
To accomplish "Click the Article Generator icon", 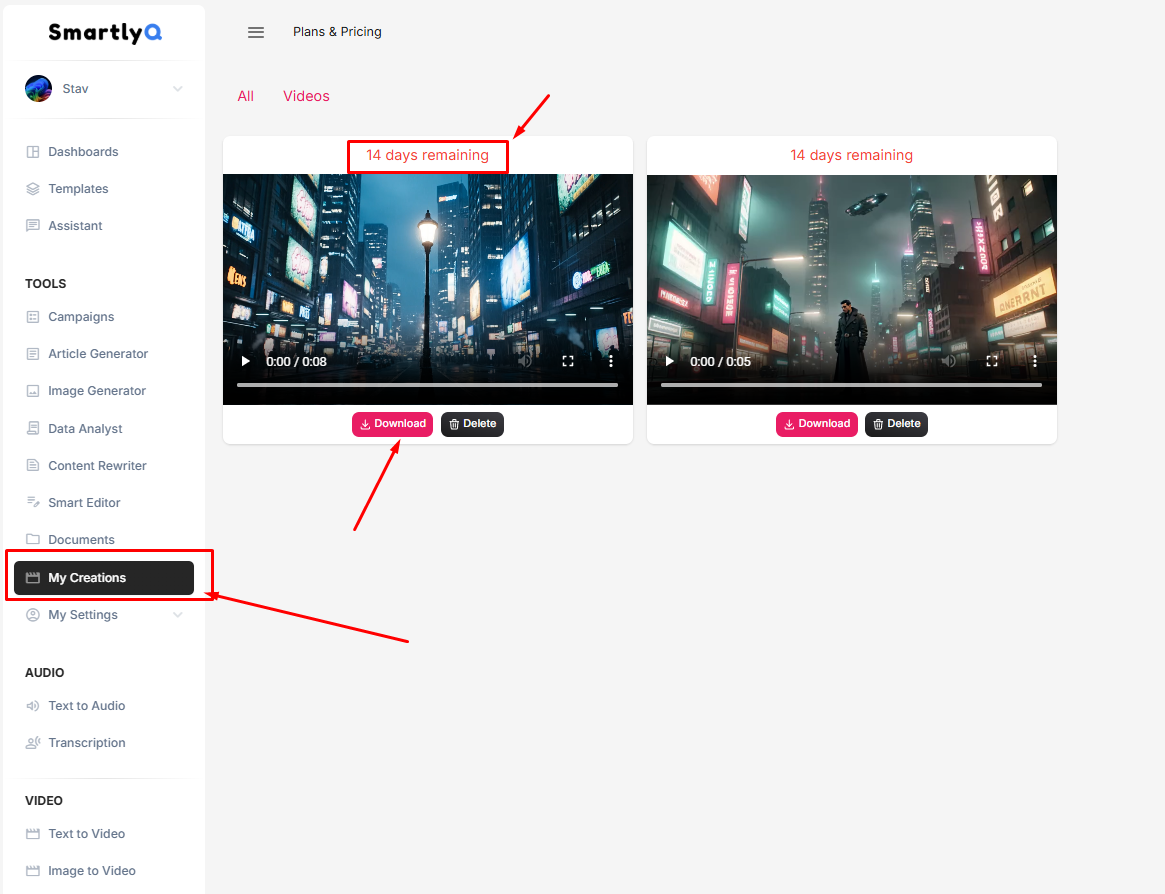I will click(33, 354).
